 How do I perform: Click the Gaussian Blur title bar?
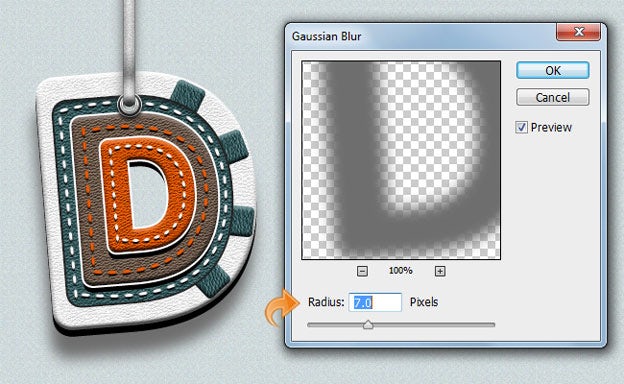point(422,36)
